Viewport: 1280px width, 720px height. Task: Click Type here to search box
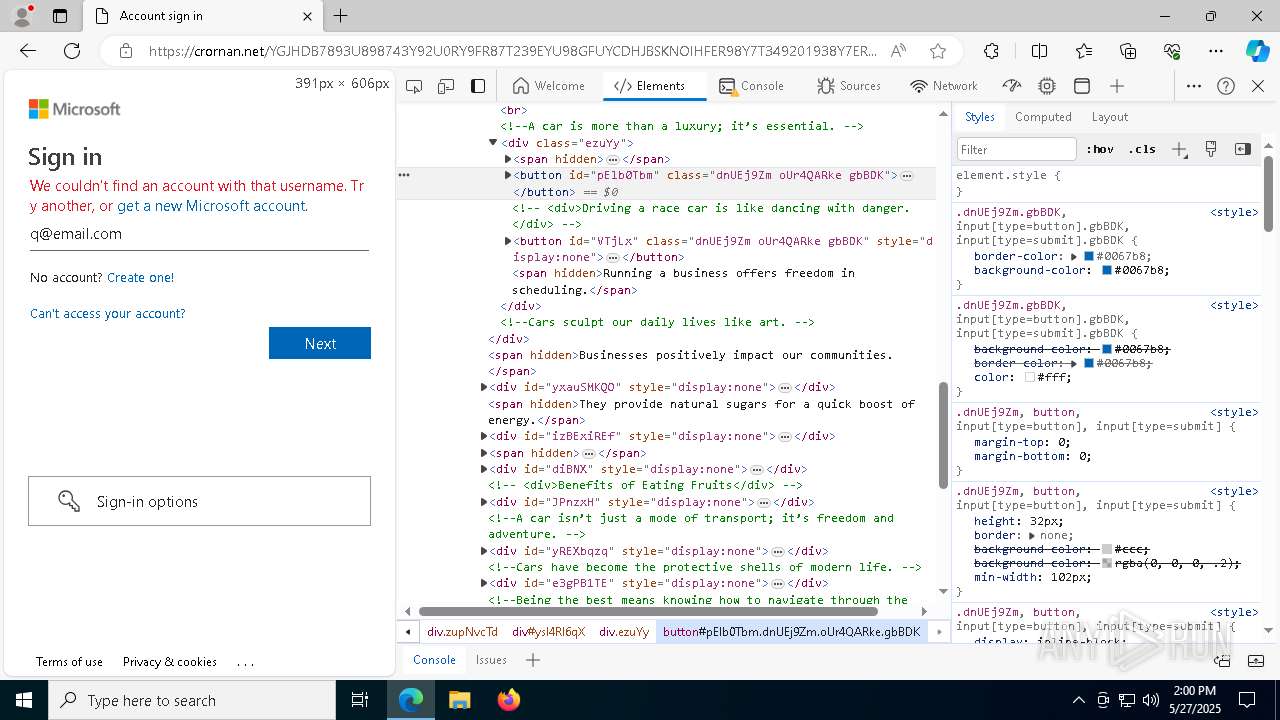(192, 700)
